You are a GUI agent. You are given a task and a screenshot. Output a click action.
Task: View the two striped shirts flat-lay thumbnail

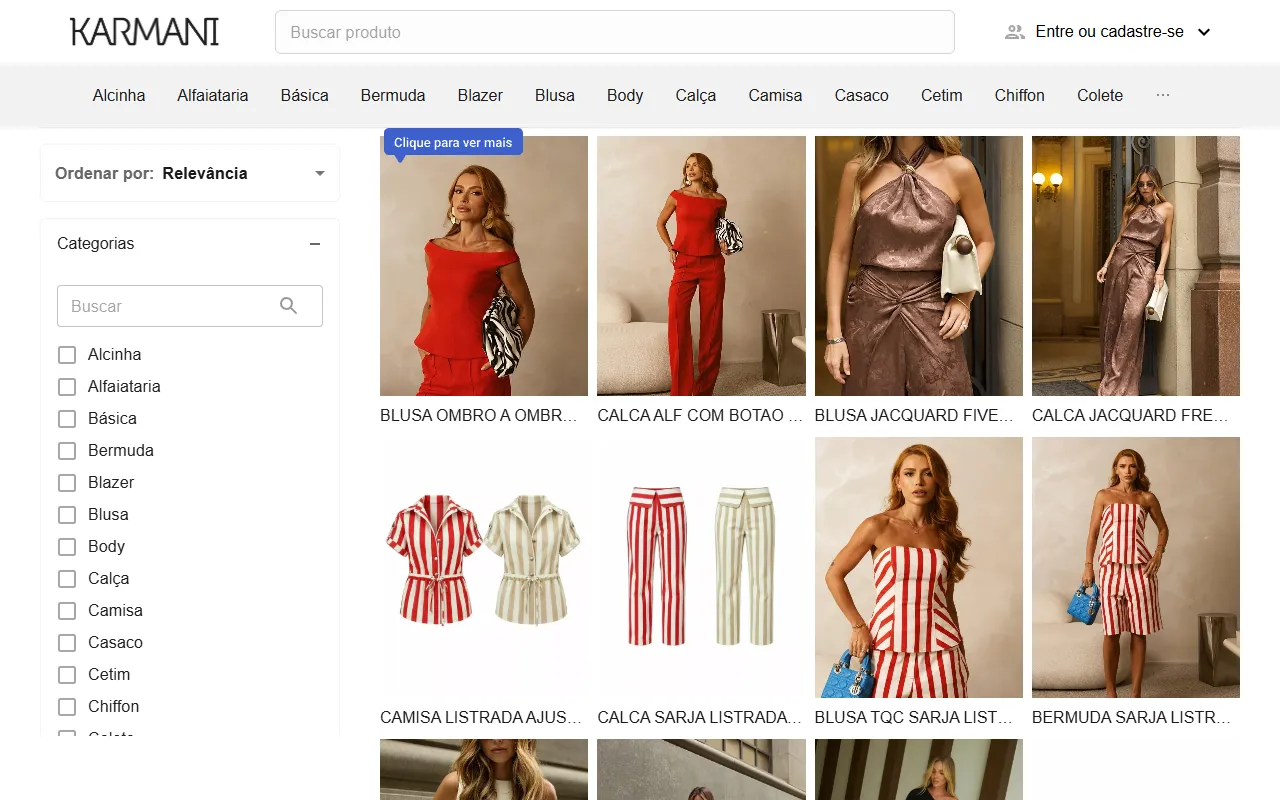tap(484, 567)
